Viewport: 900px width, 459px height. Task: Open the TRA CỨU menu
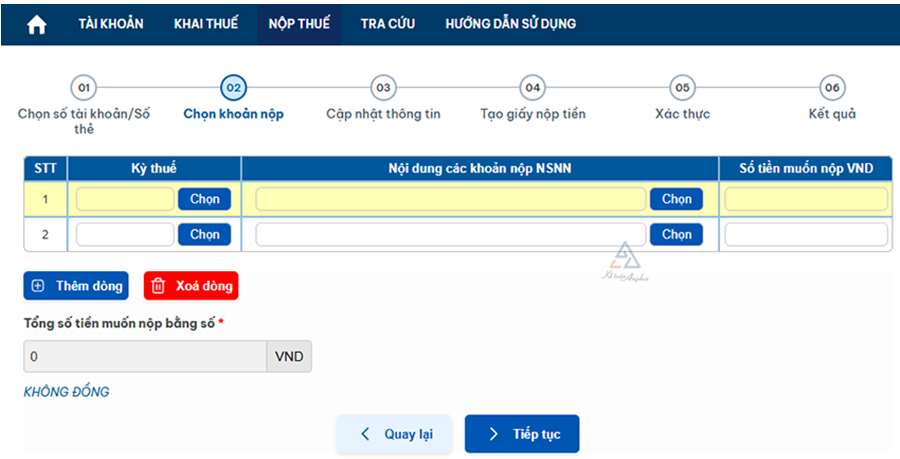pos(388,24)
